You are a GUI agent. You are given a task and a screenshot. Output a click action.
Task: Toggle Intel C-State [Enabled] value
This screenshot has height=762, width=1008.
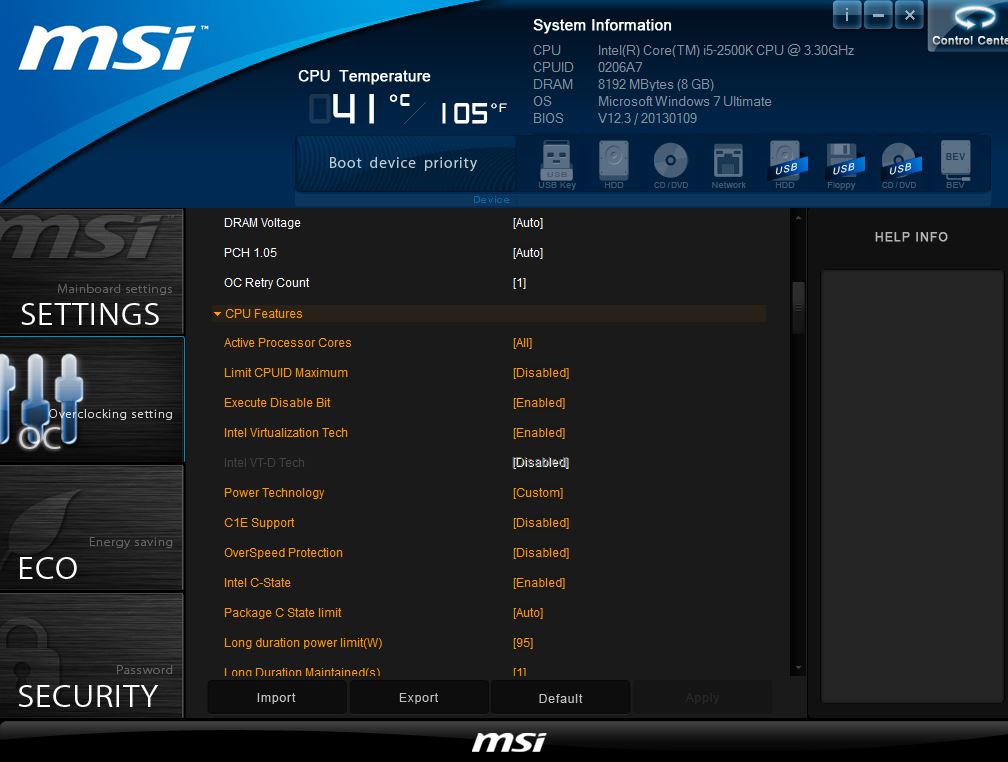point(539,583)
